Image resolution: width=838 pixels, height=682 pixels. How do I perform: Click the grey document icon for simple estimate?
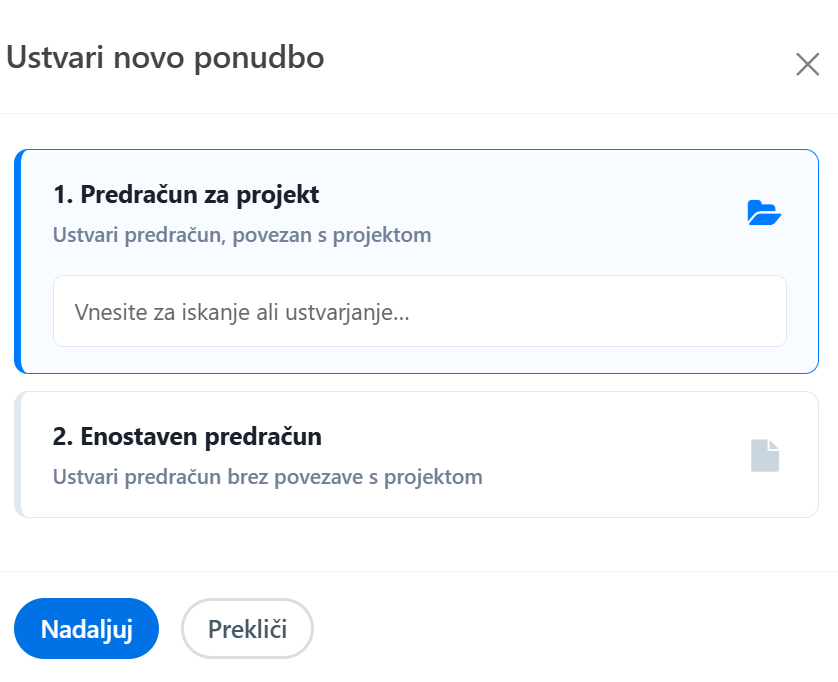[x=765, y=455]
